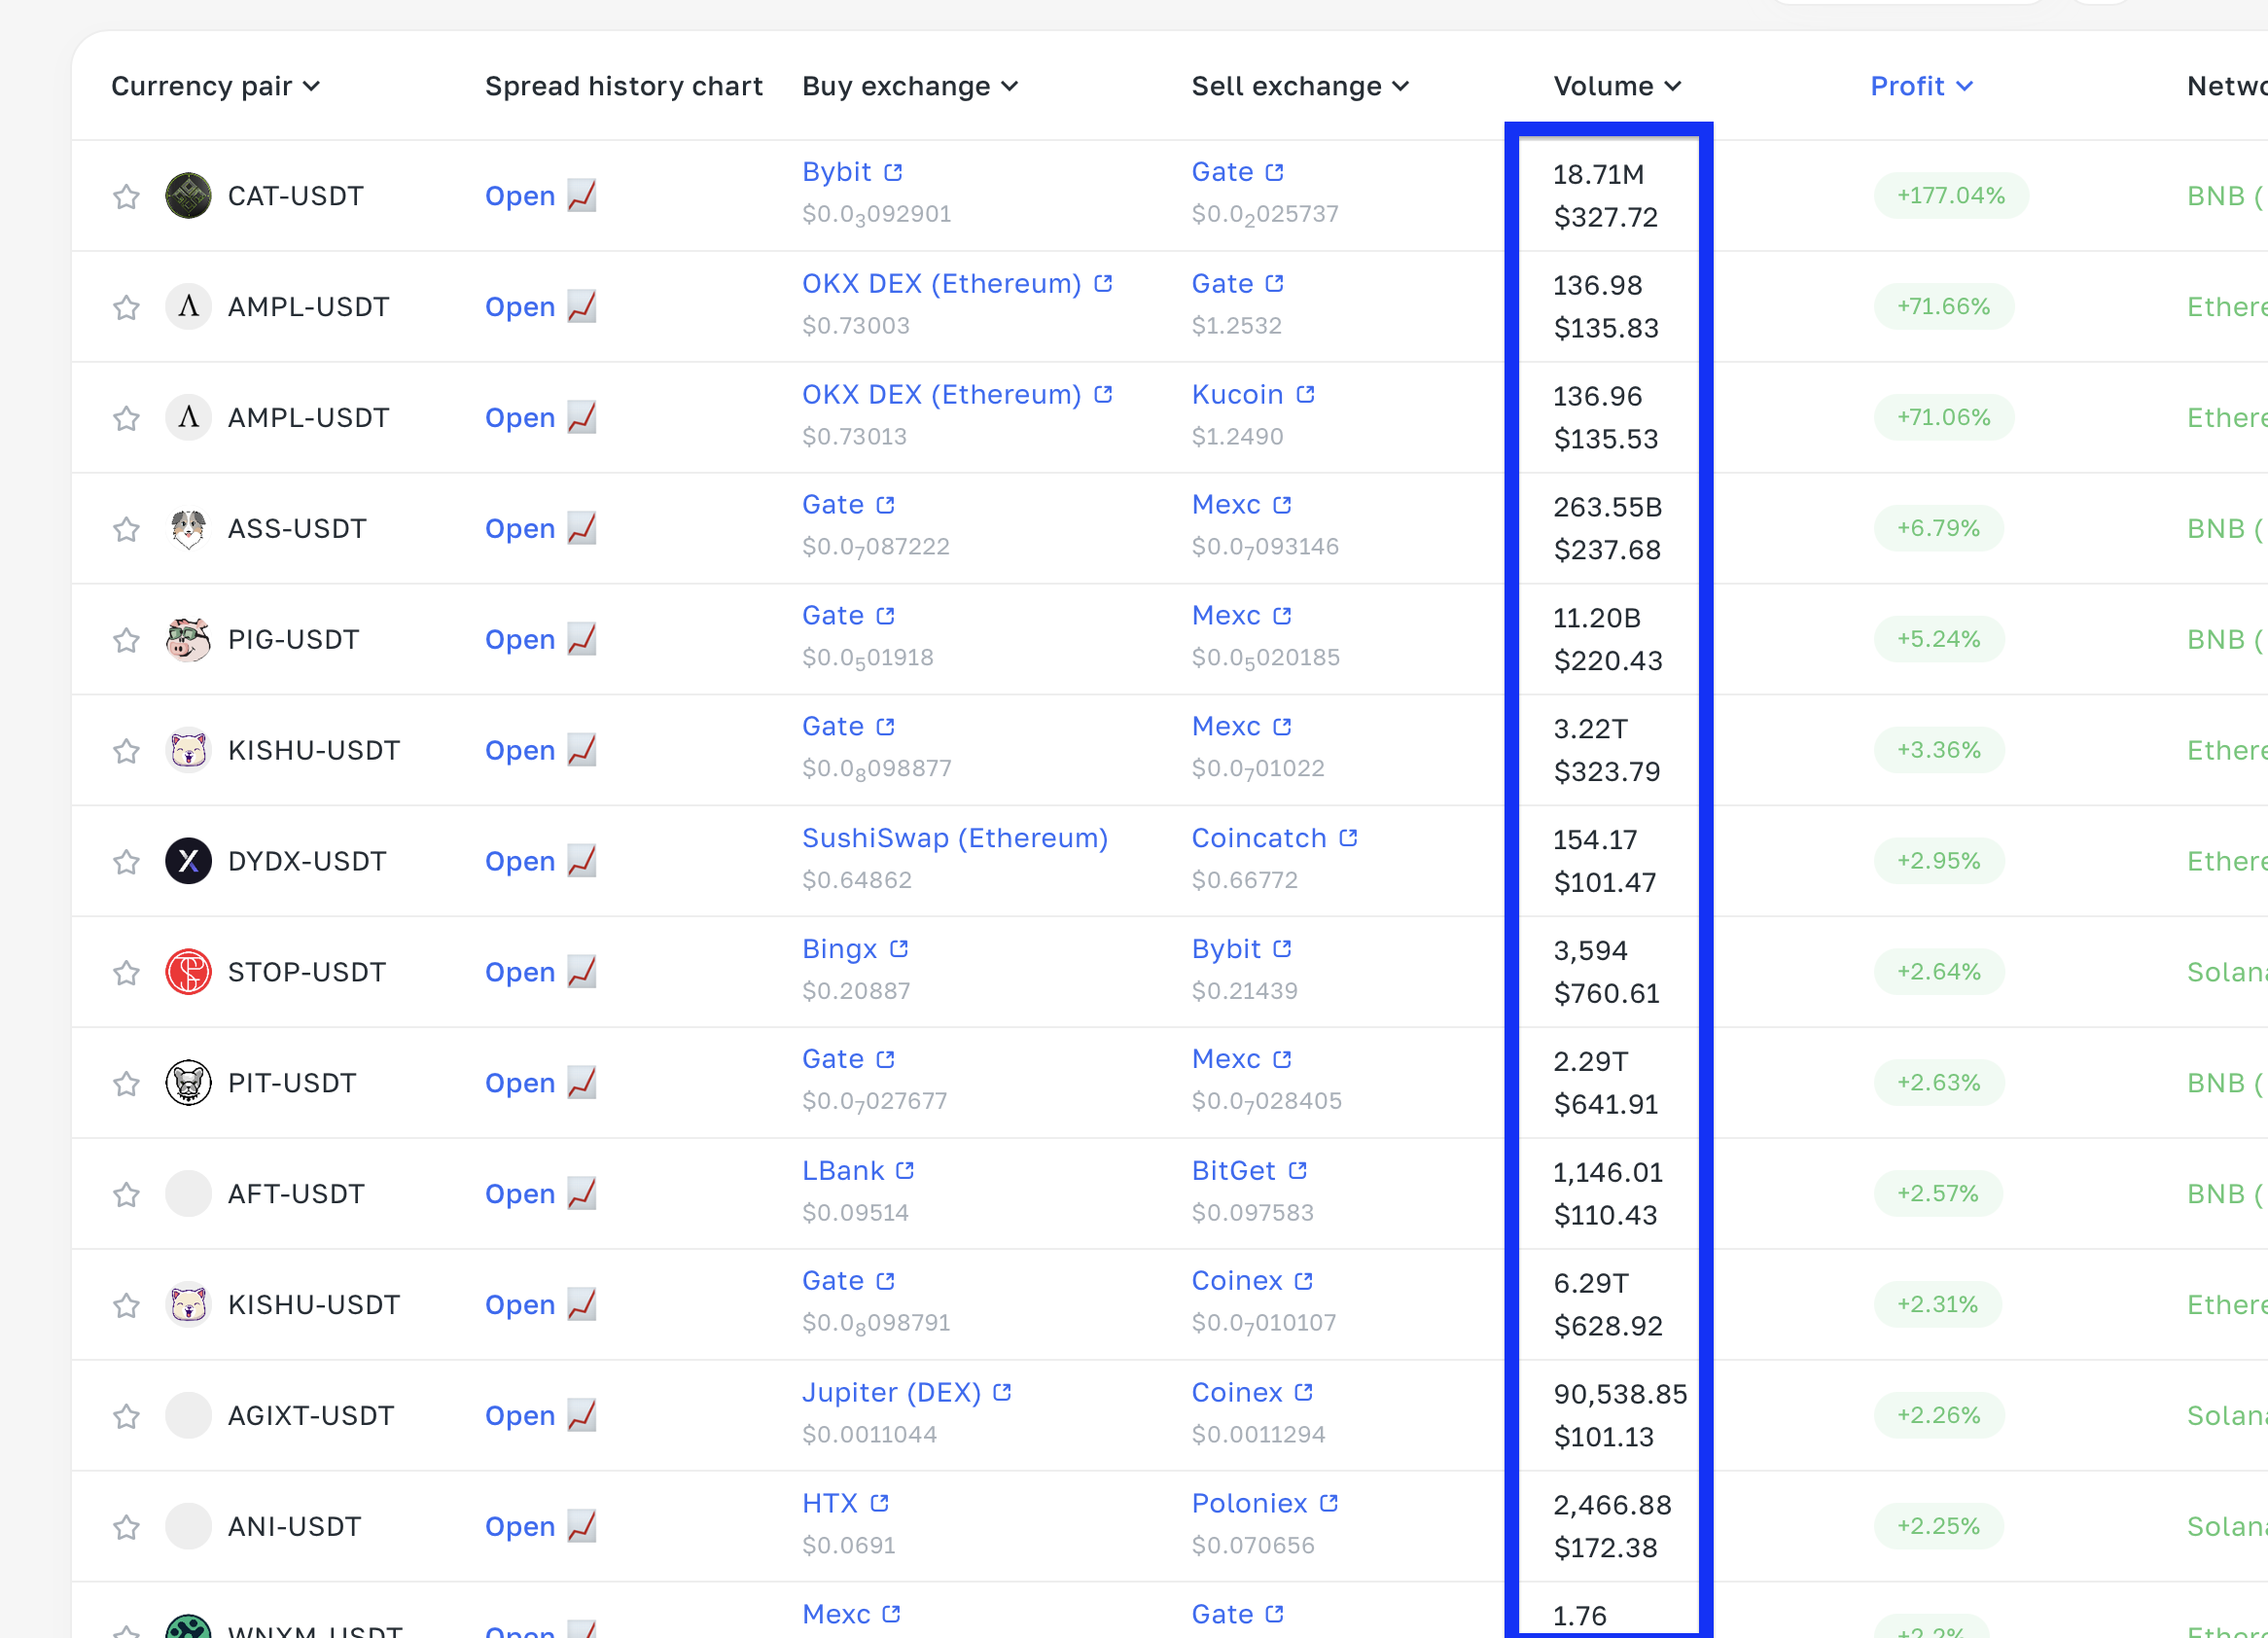Click PIT-USDT bulldog logo icon
The image size is (2268, 1638).
tap(188, 1083)
